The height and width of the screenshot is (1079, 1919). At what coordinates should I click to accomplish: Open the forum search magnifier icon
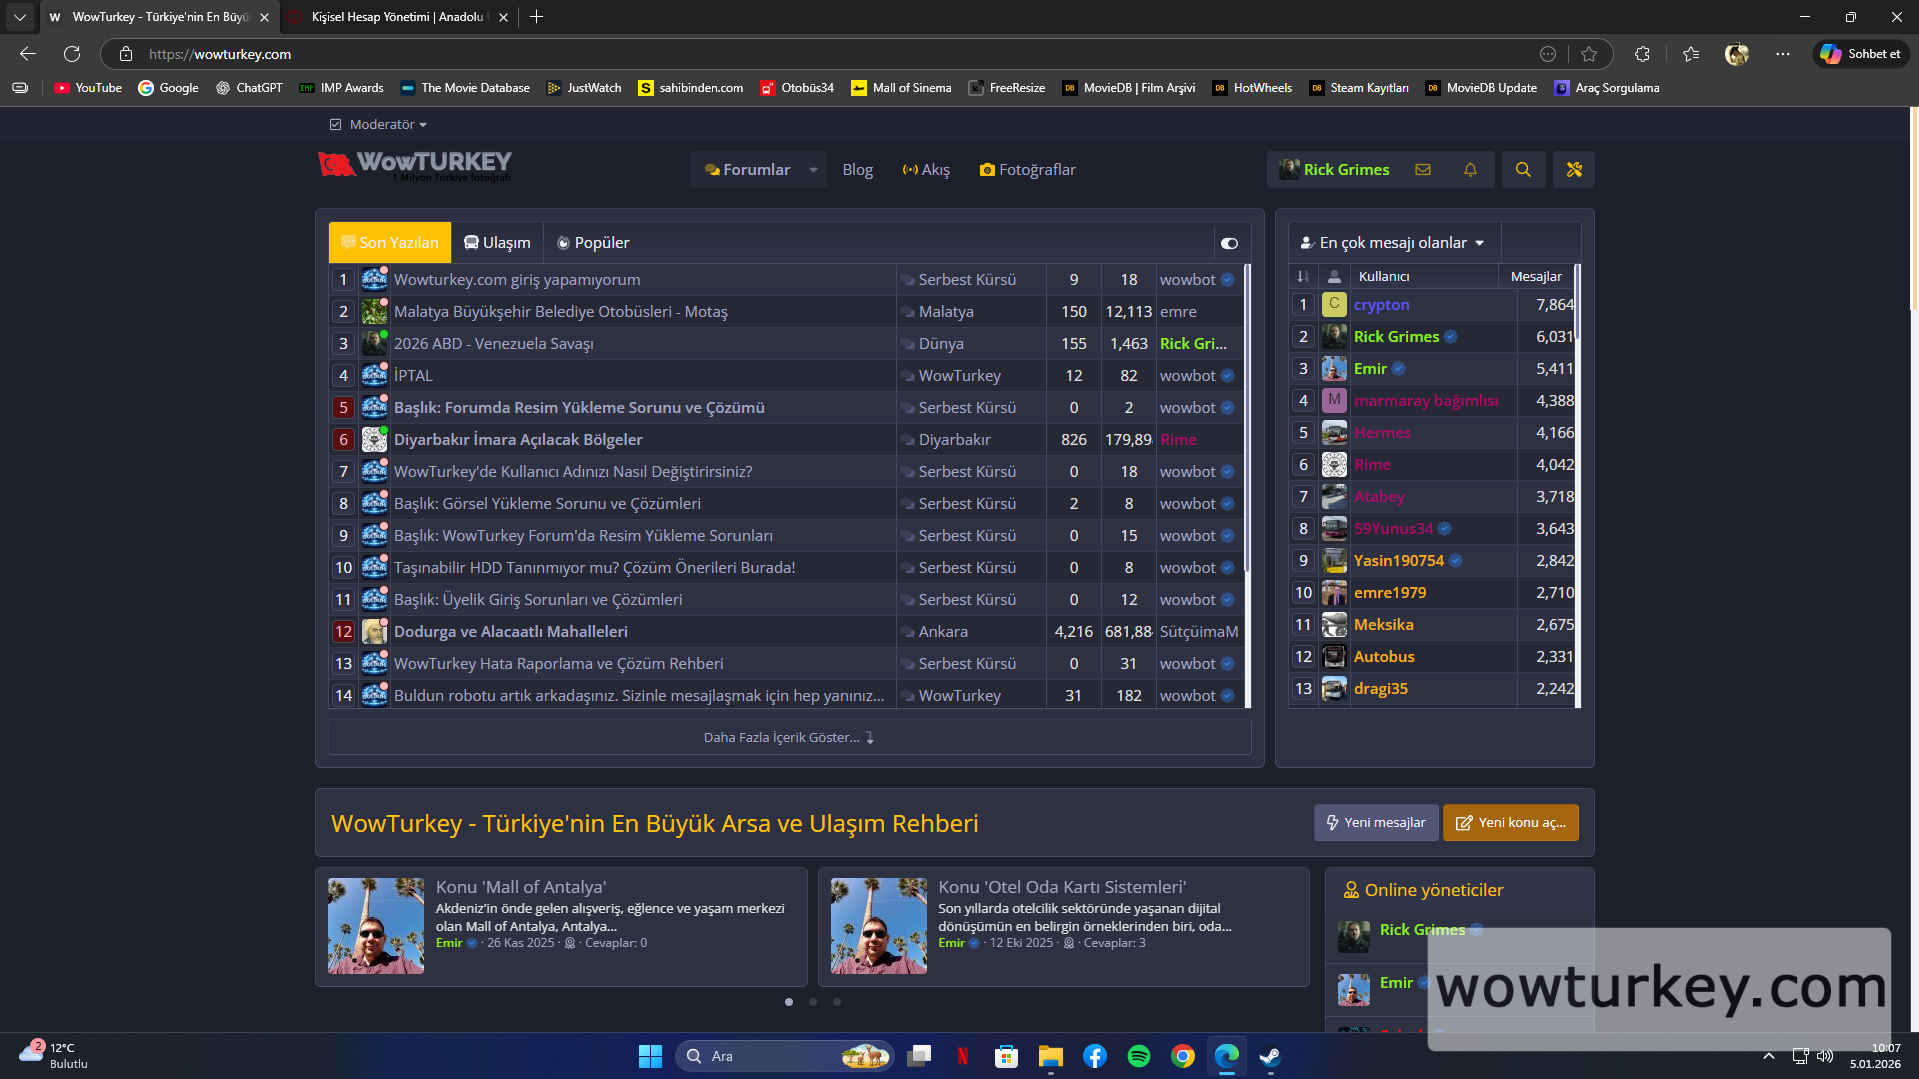[x=1522, y=170]
